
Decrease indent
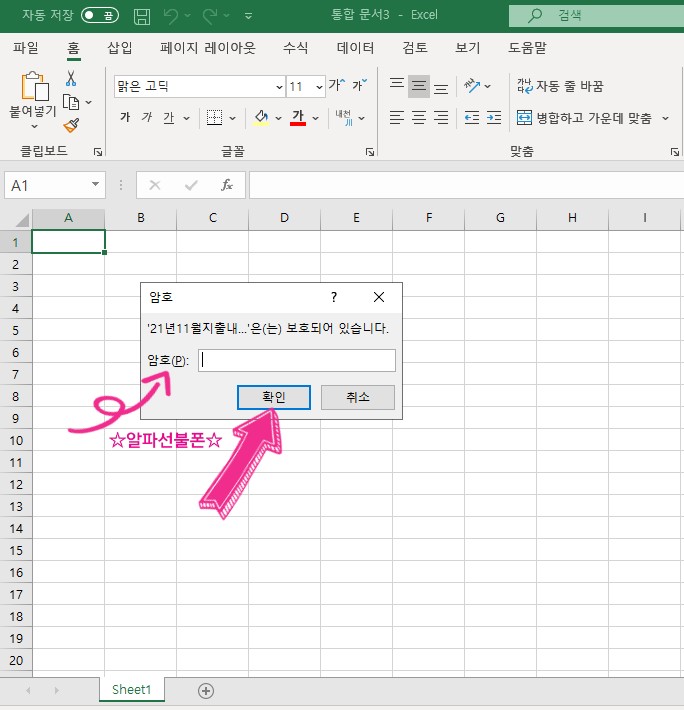(472, 118)
